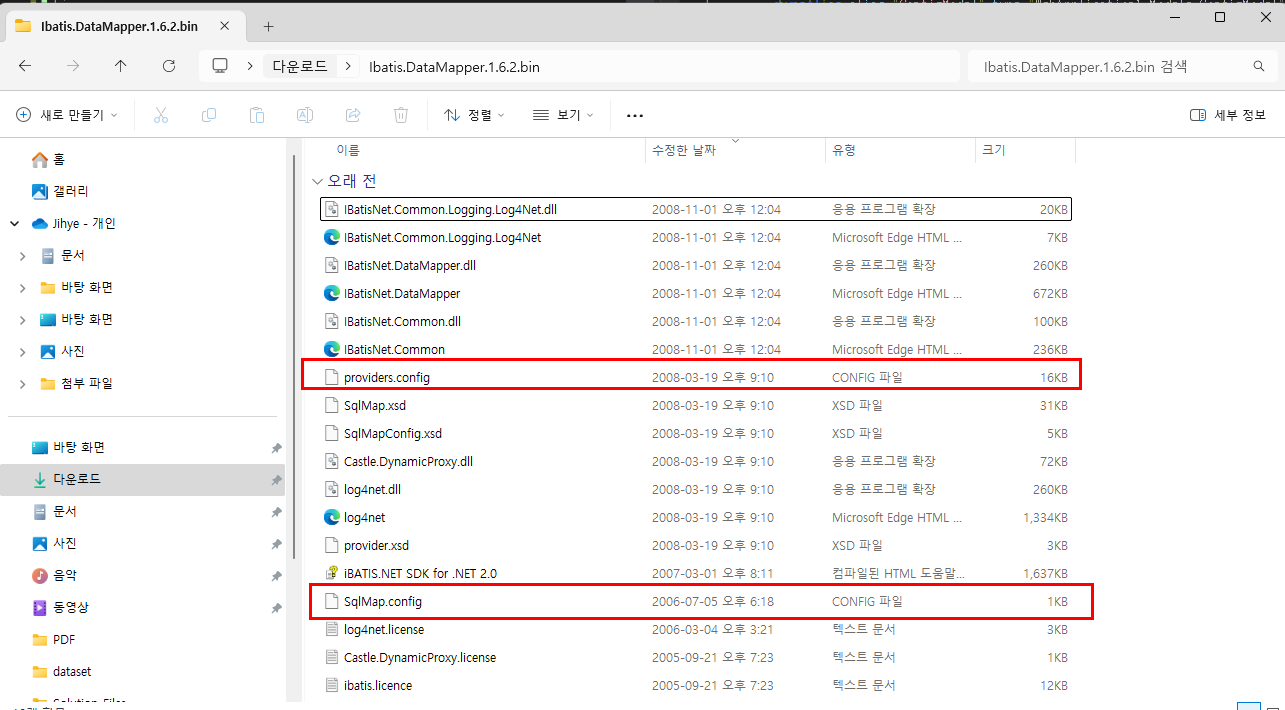Select SqlMap.xsd file
The image size is (1285, 710).
coord(697,406)
